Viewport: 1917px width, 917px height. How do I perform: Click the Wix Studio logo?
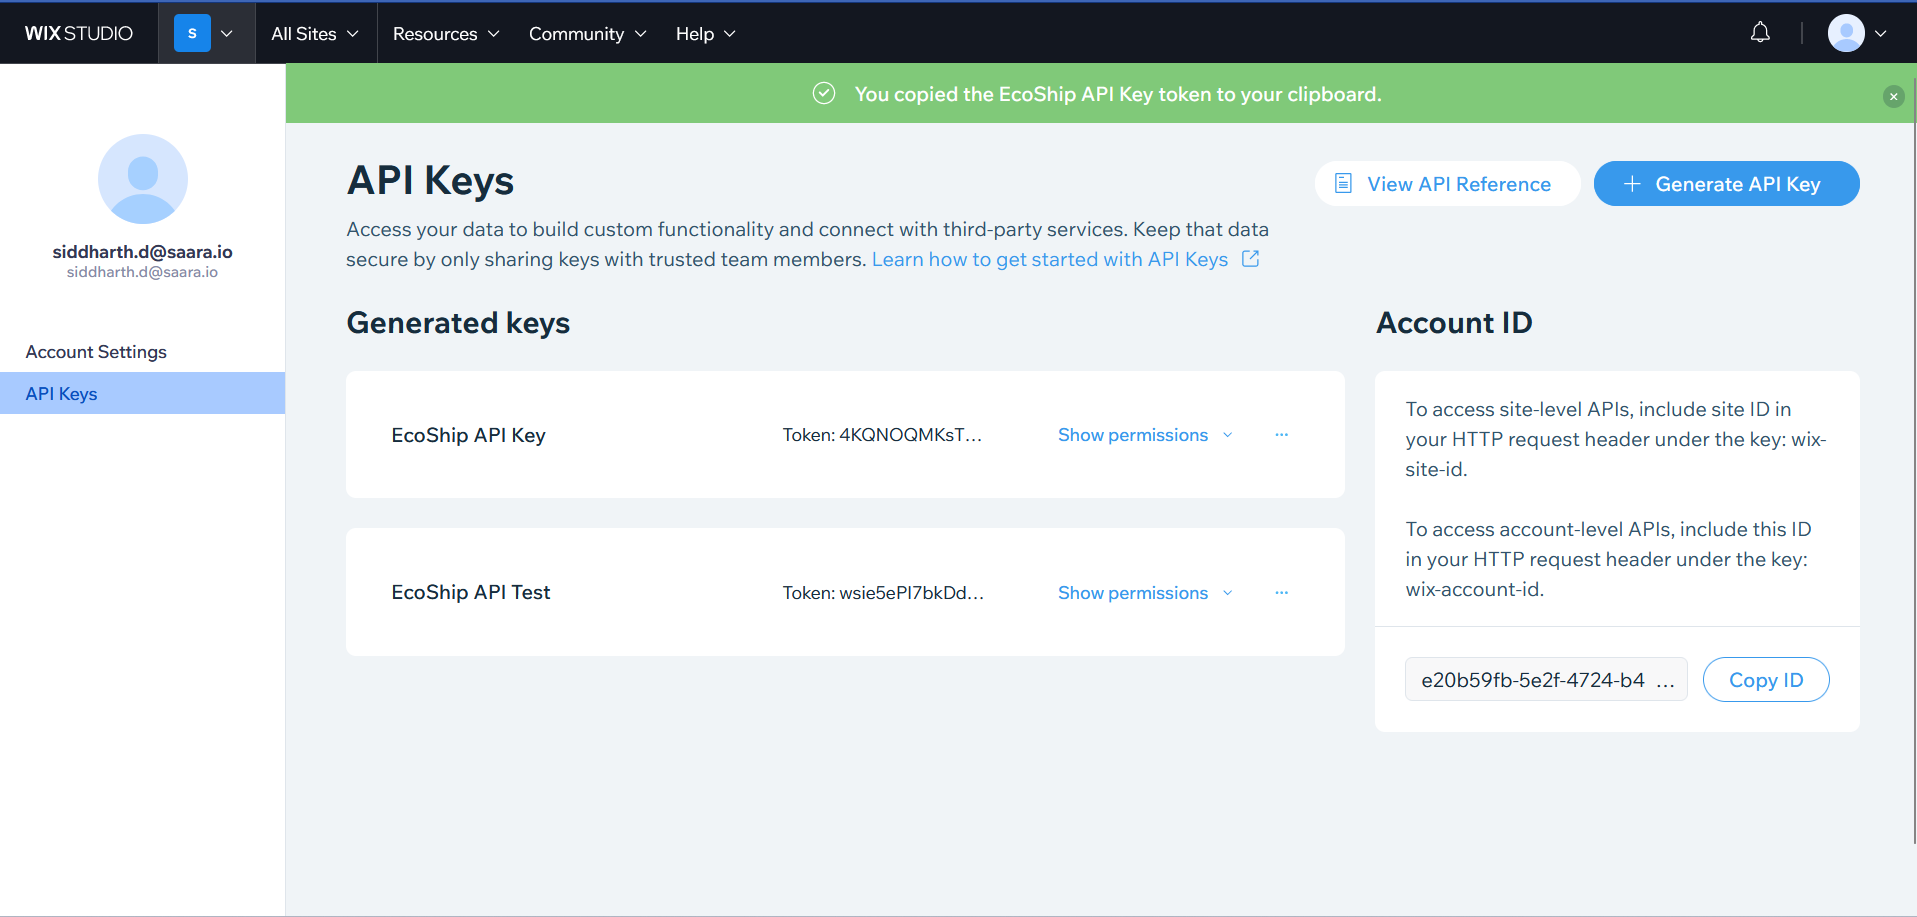point(79,33)
